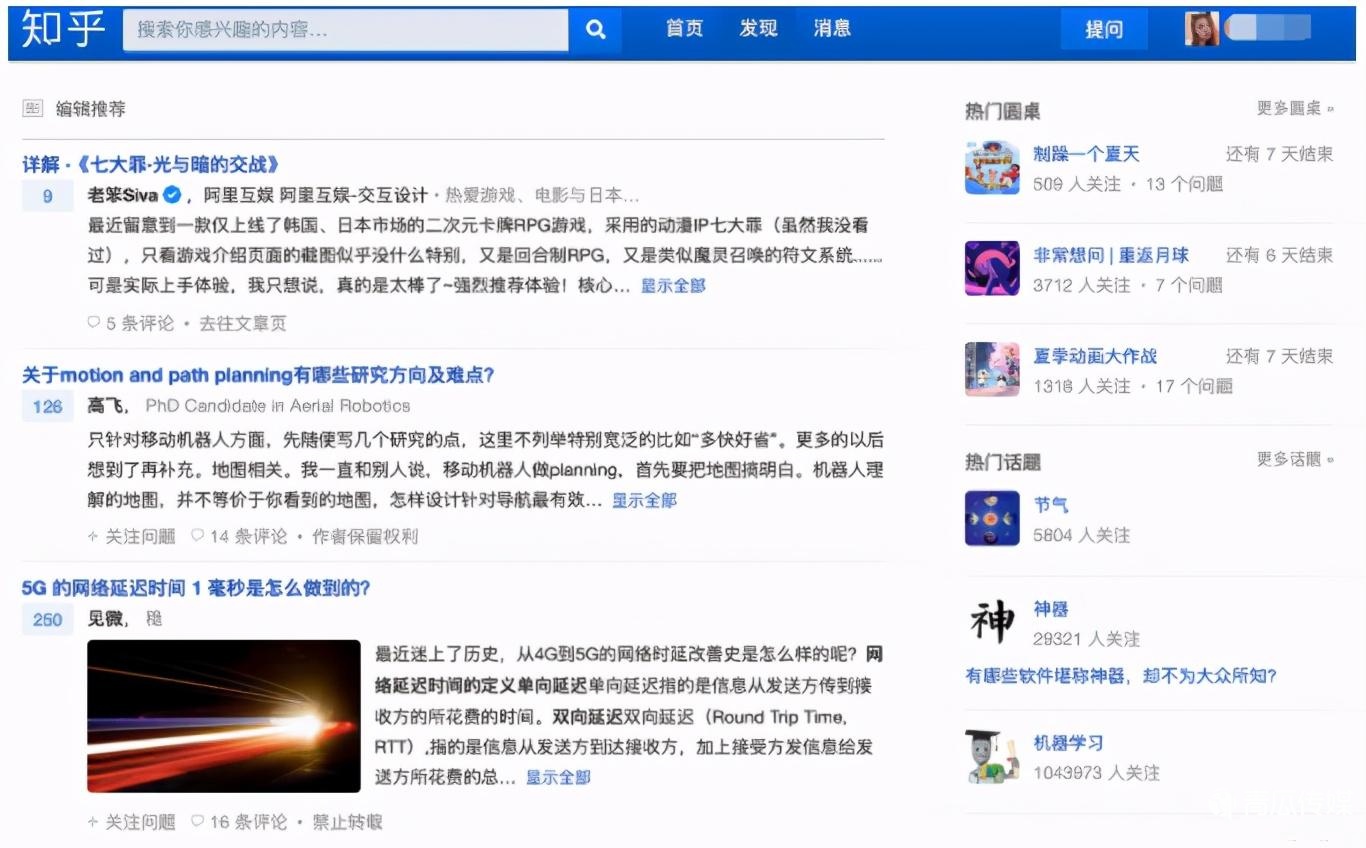Click the search magnifier button
The width and height of the screenshot is (1366, 848).
(x=595, y=30)
